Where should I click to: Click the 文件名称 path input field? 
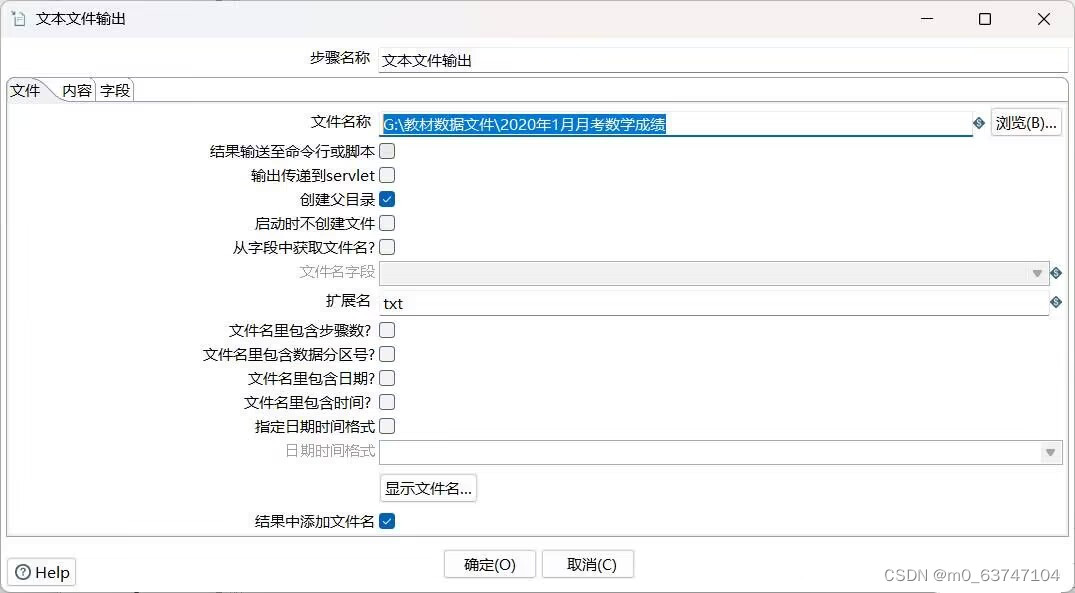(x=675, y=123)
